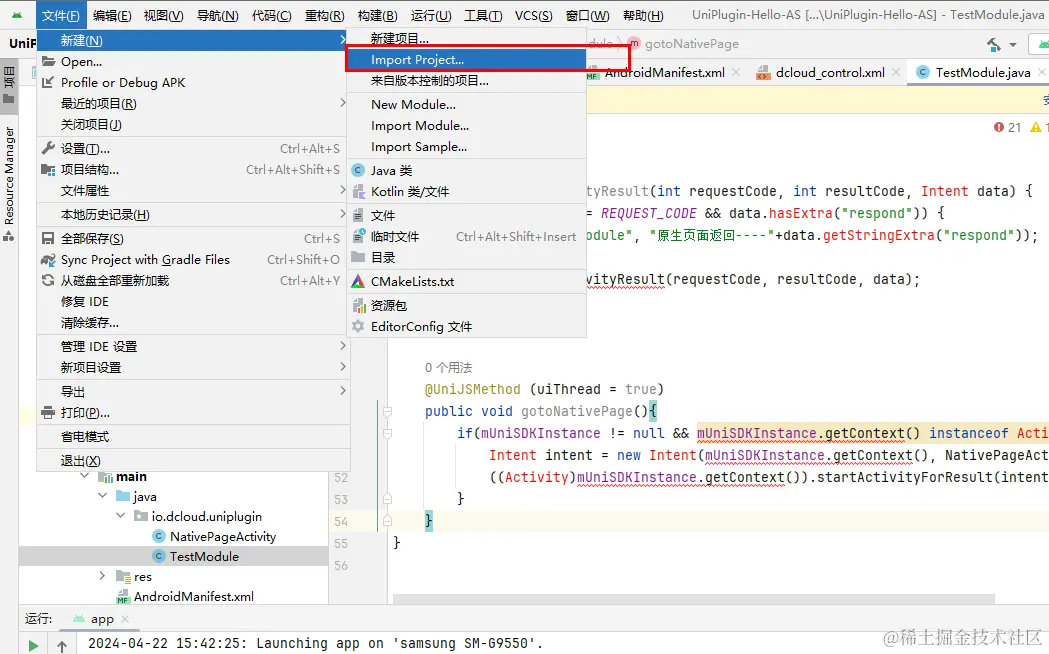Click the Profile or Debug APK icon

(48, 82)
